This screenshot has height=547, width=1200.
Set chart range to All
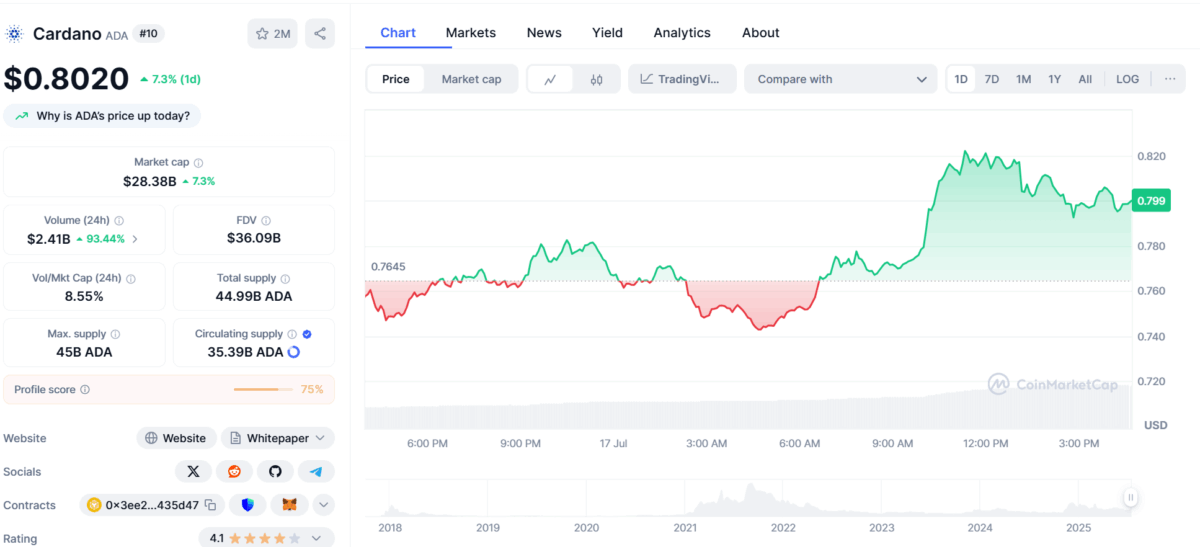[1085, 79]
